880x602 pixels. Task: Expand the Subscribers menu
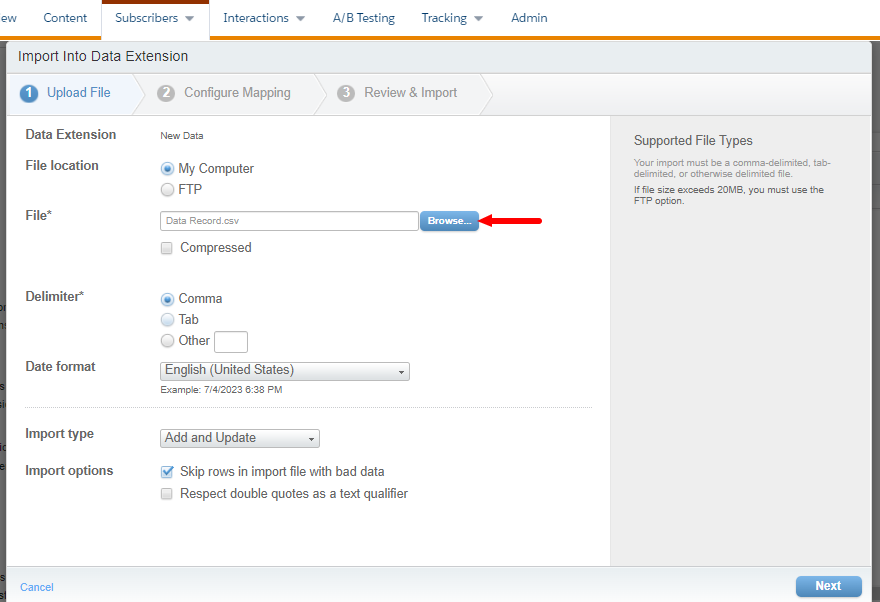tap(154, 18)
